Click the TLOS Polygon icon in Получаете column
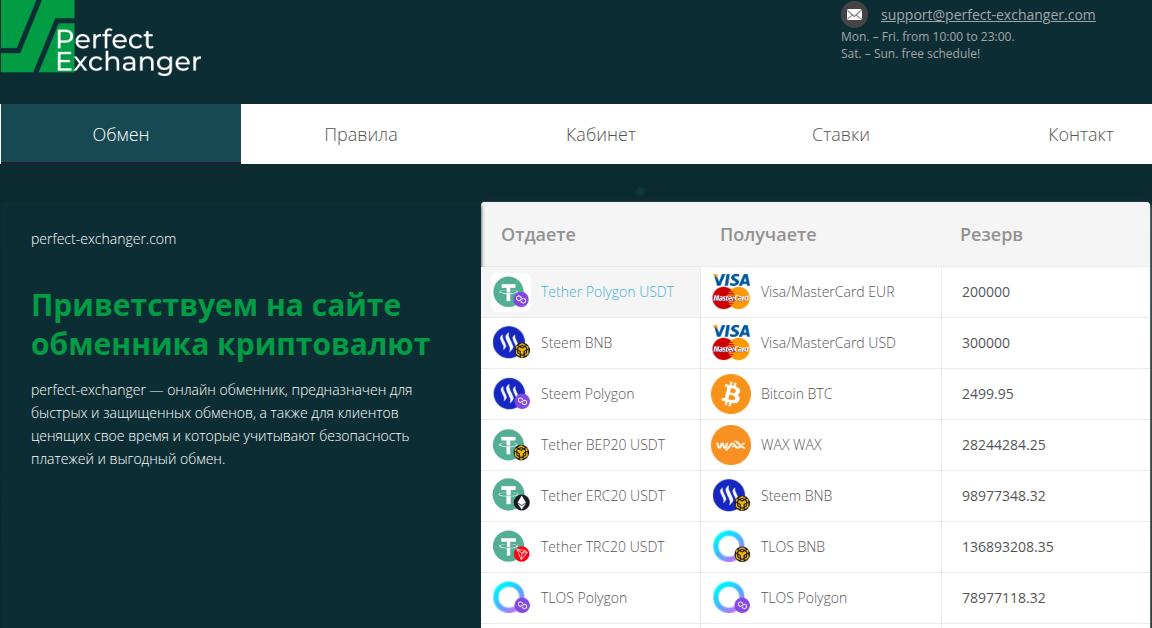The image size is (1152, 628). pyautogui.click(x=731, y=598)
